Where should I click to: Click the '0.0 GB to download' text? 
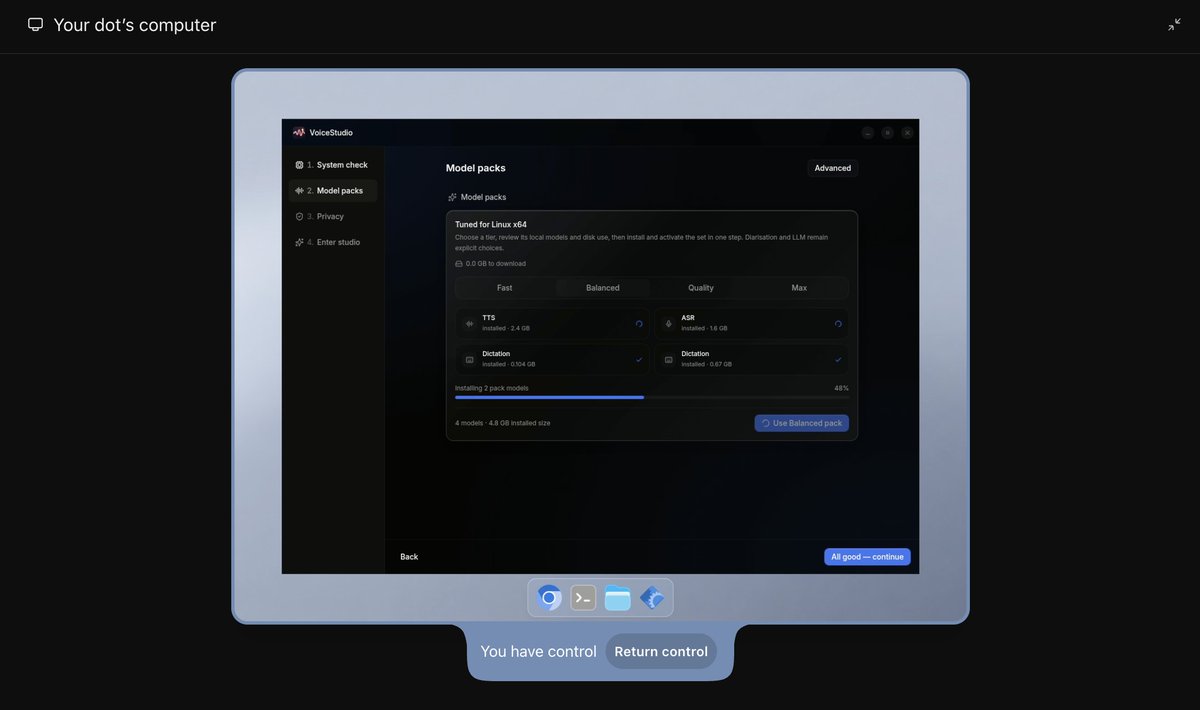(496, 264)
